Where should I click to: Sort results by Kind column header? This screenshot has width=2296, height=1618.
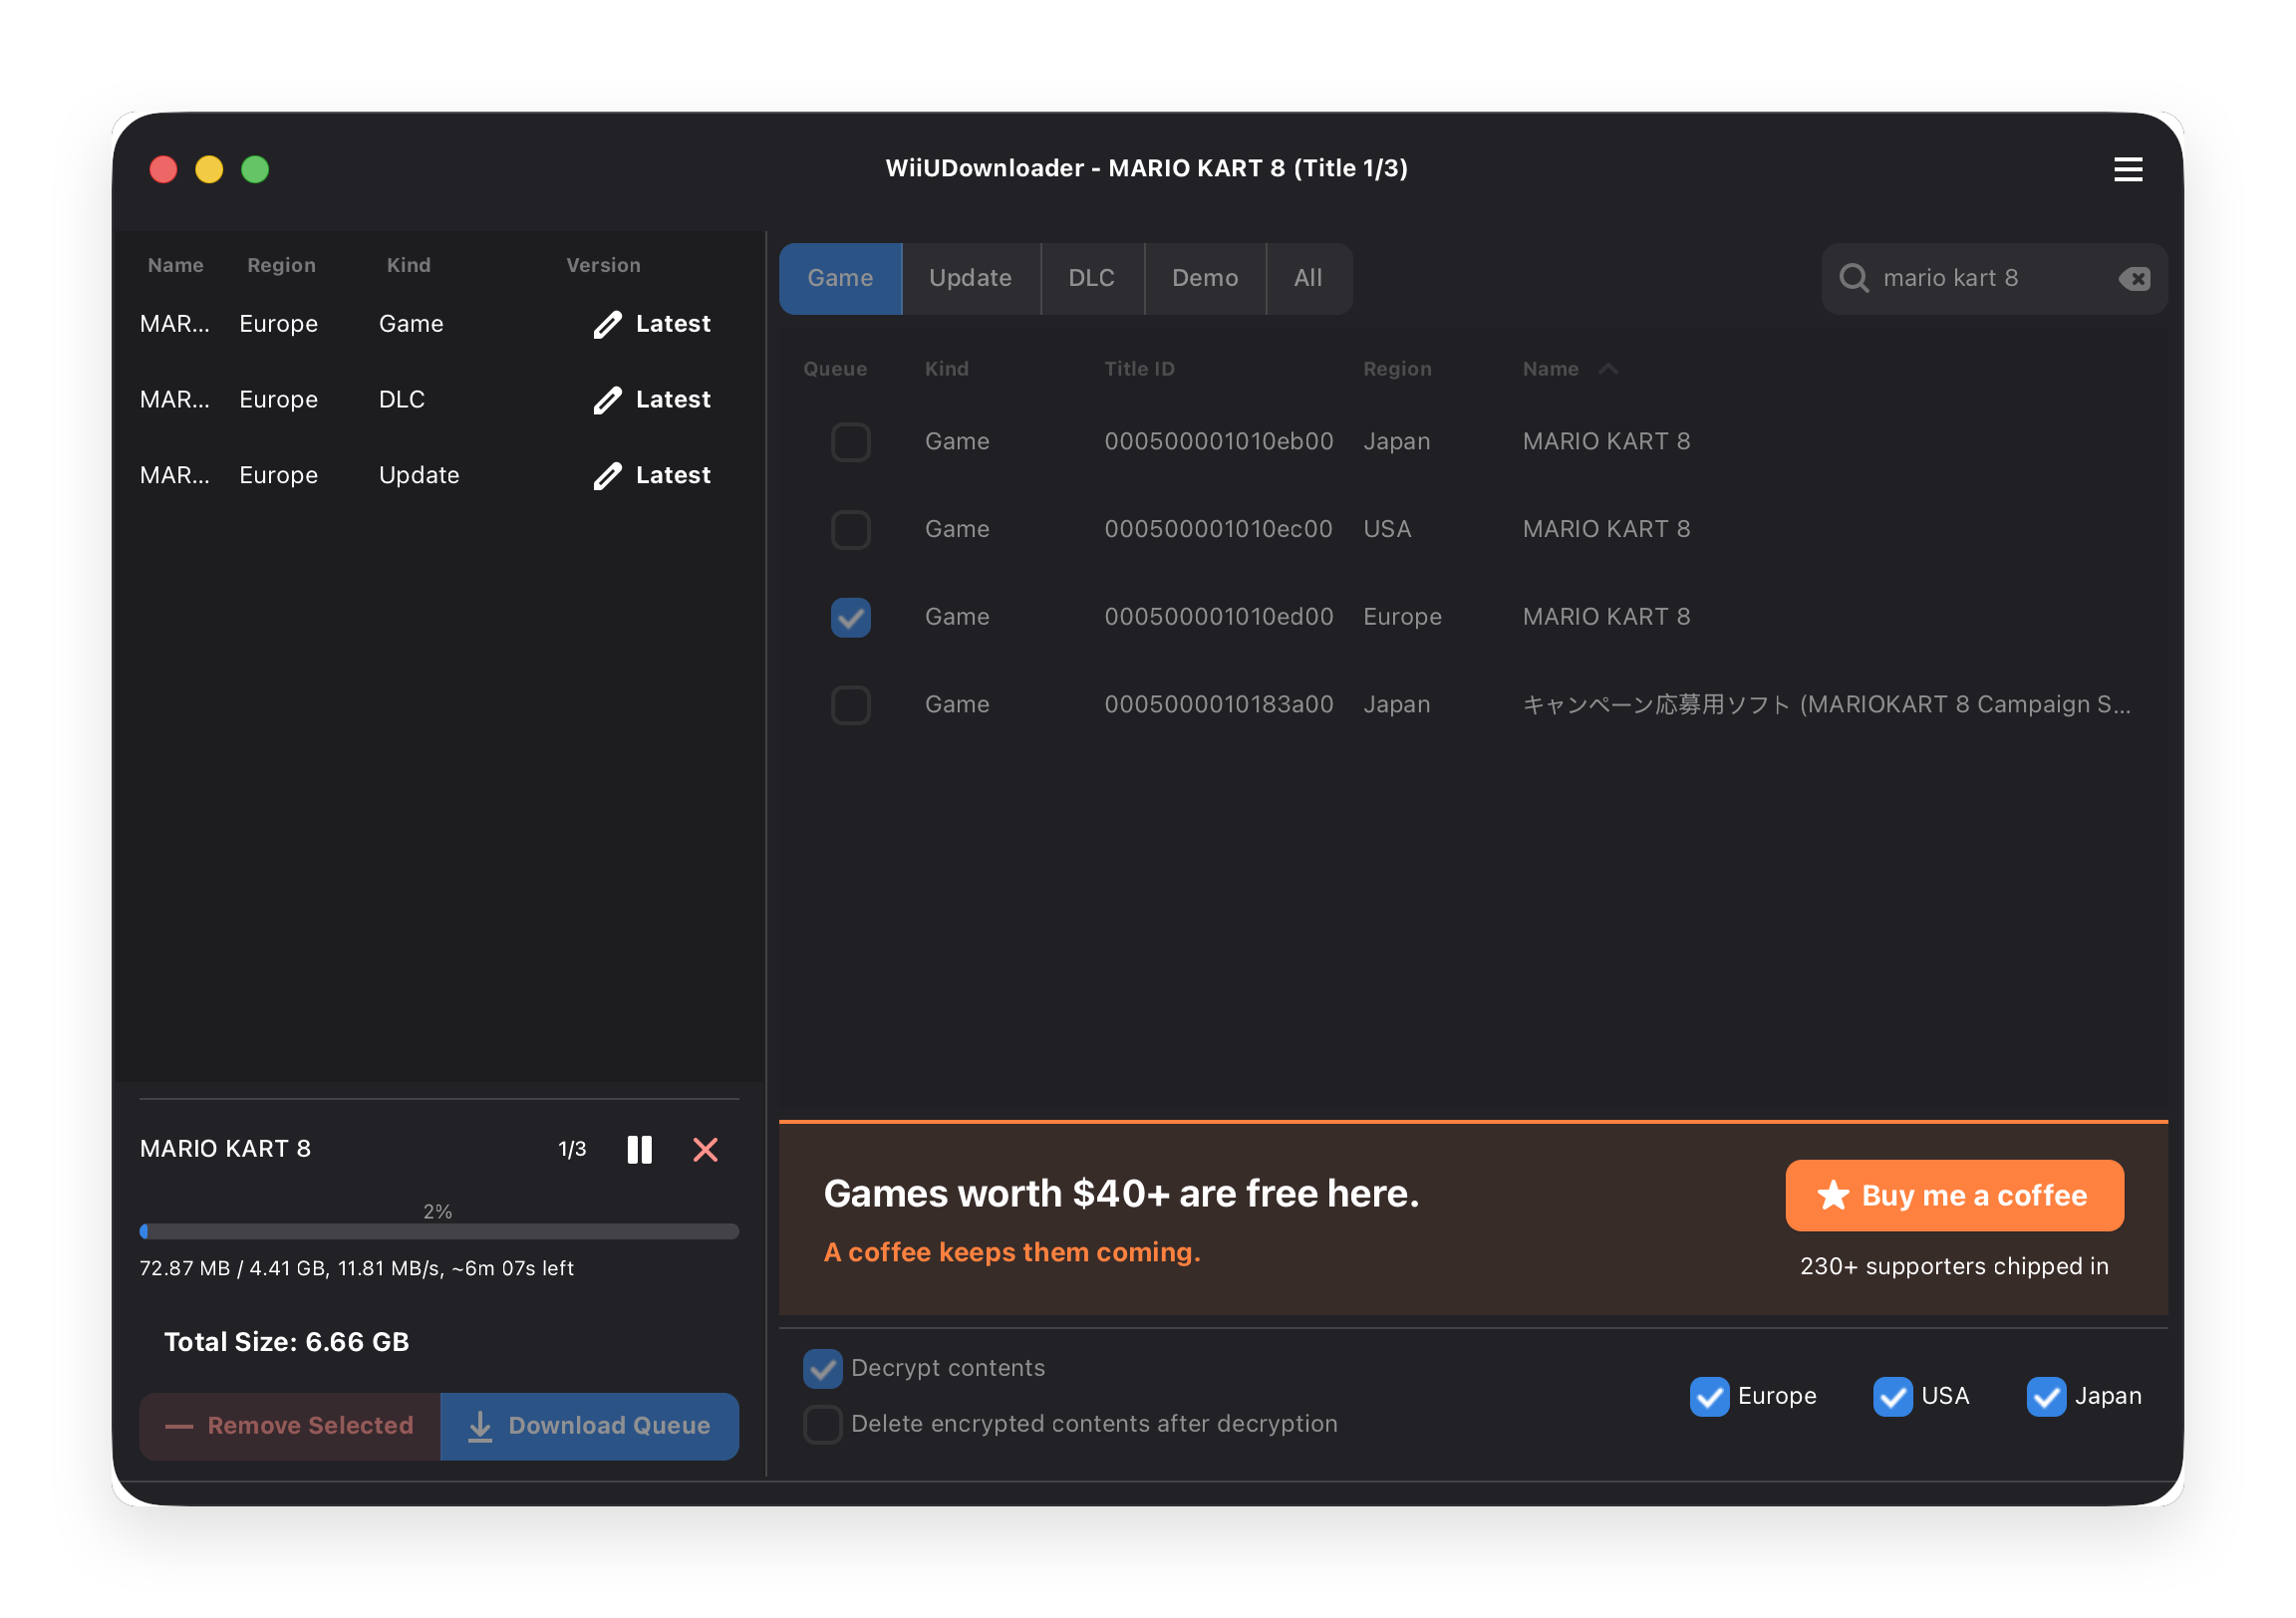[x=946, y=369]
